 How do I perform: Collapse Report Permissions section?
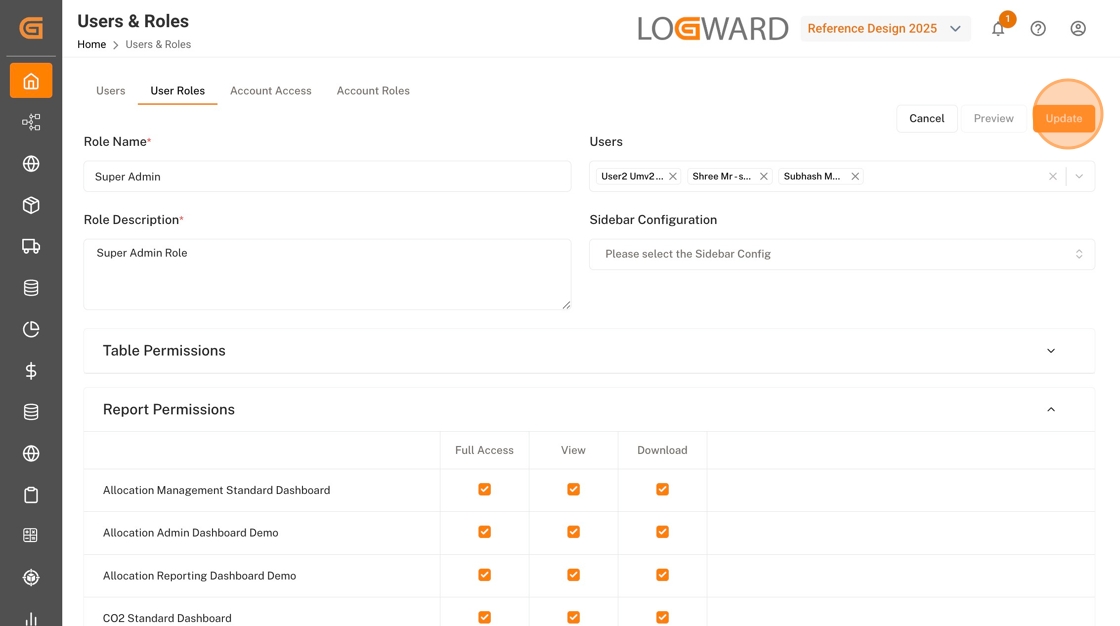click(x=589, y=409)
